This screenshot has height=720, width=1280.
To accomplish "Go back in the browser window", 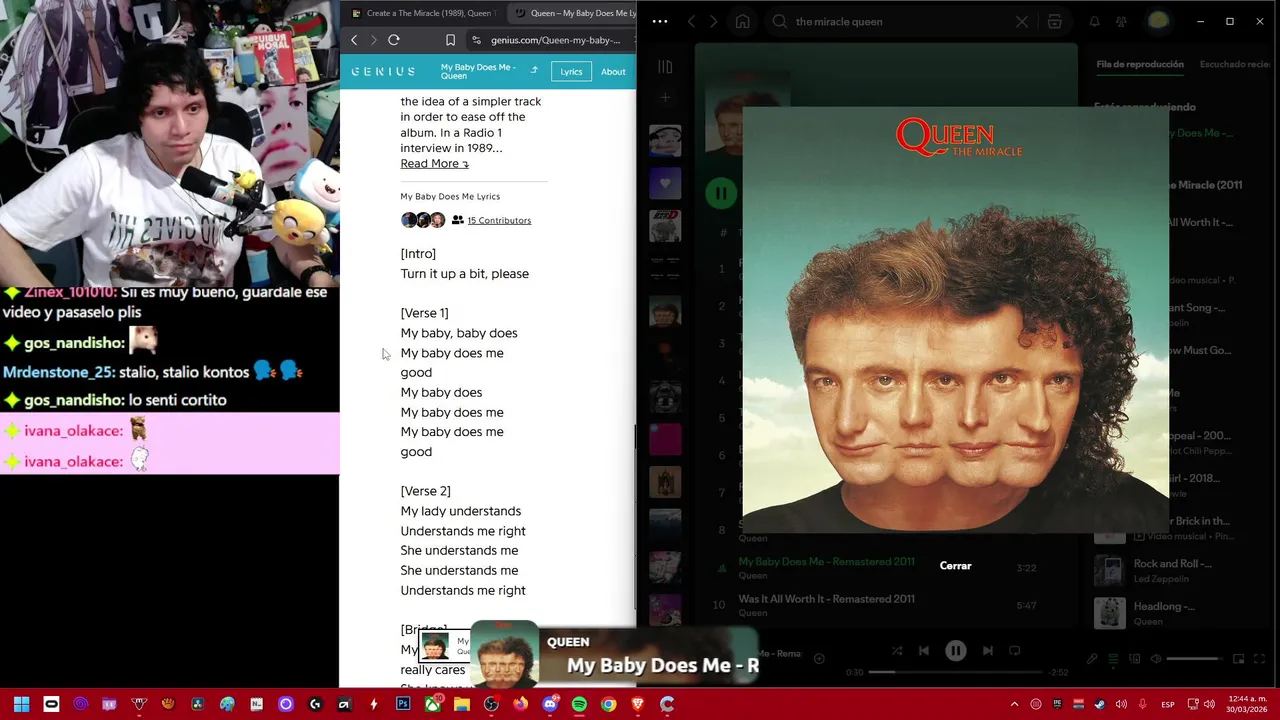I will pos(354,40).
